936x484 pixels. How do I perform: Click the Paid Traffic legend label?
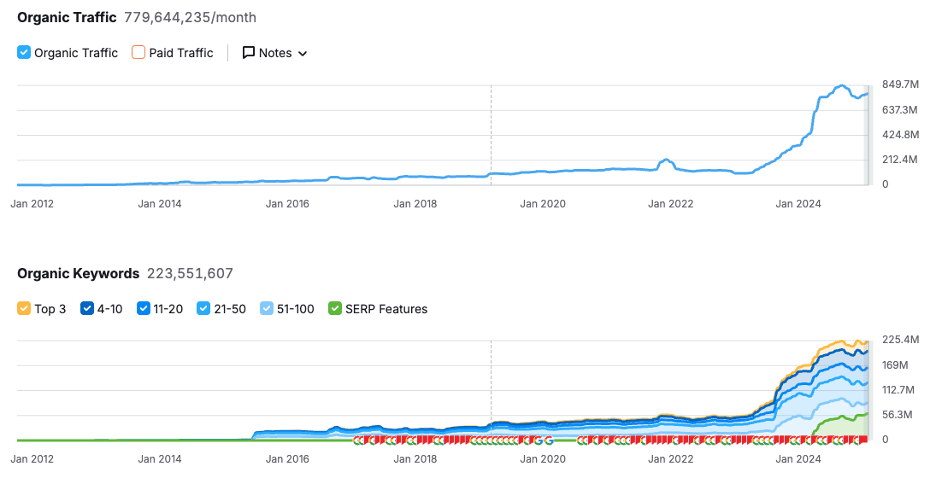(x=181, y=53)
